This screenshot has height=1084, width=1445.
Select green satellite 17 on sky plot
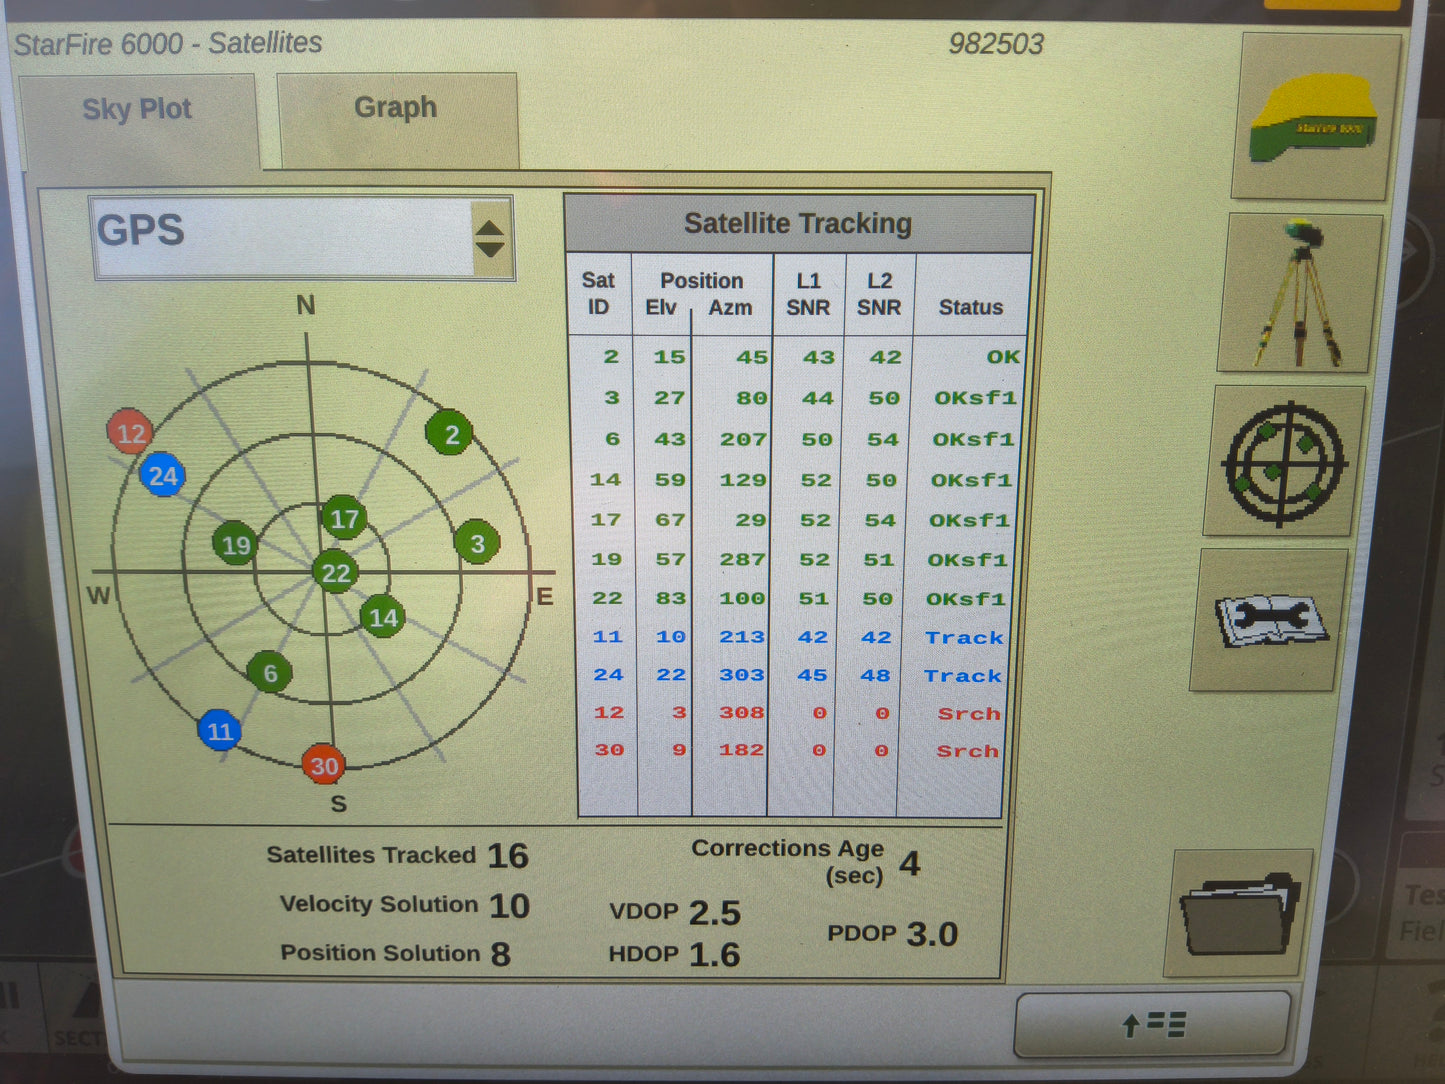point(343,518)
